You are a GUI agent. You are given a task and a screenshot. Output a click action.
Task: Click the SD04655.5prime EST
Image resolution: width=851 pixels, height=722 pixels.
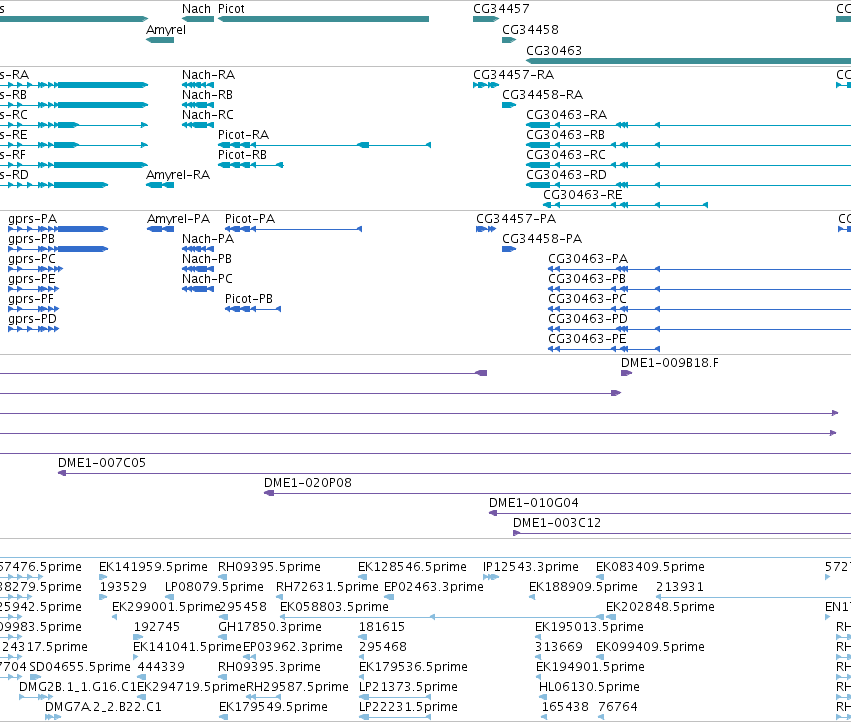(x=35, y=677)
